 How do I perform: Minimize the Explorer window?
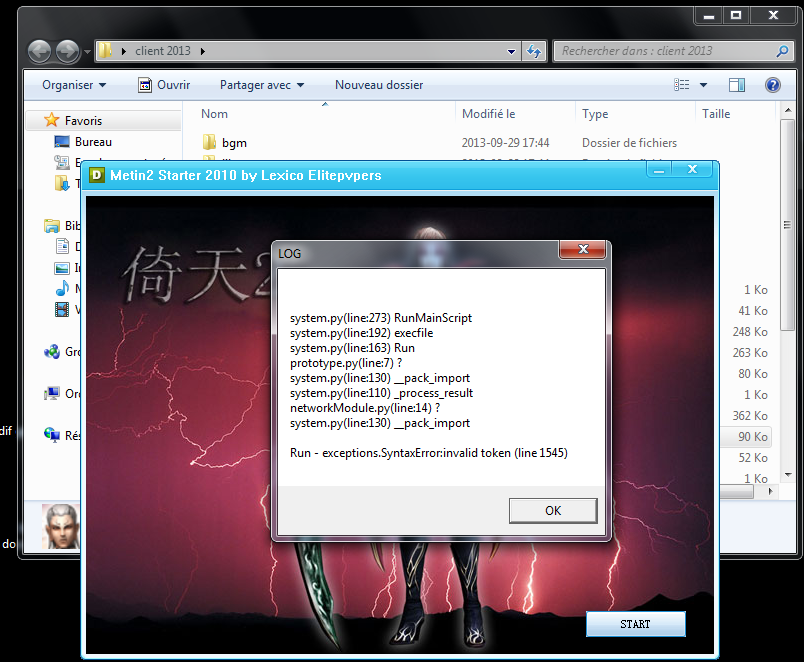pyautogui.click(x=709, y=15)
